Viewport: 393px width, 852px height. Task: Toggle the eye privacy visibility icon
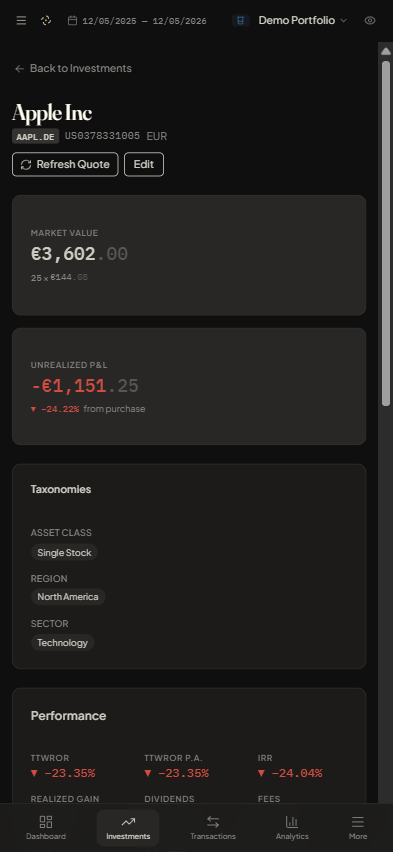point(370,21)
